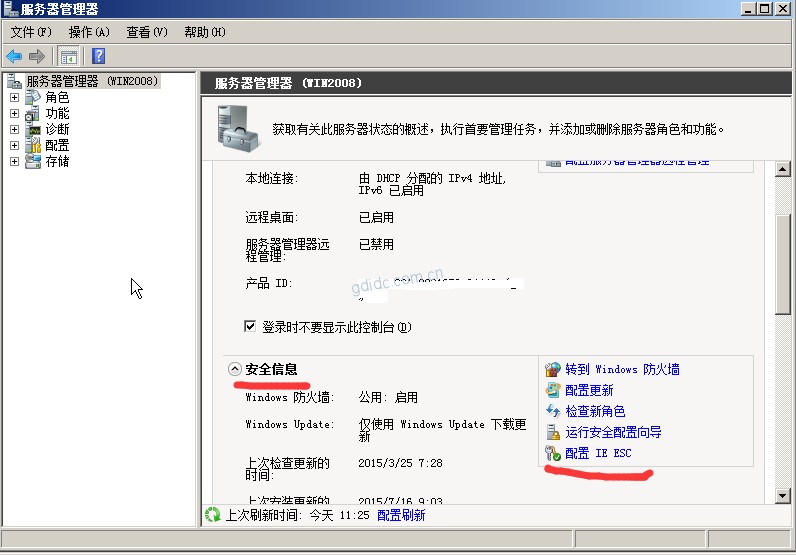The height and width of the screenshot is (555, 796).
Task: Click the 安全信息 section heading
Action: [271, 369]
